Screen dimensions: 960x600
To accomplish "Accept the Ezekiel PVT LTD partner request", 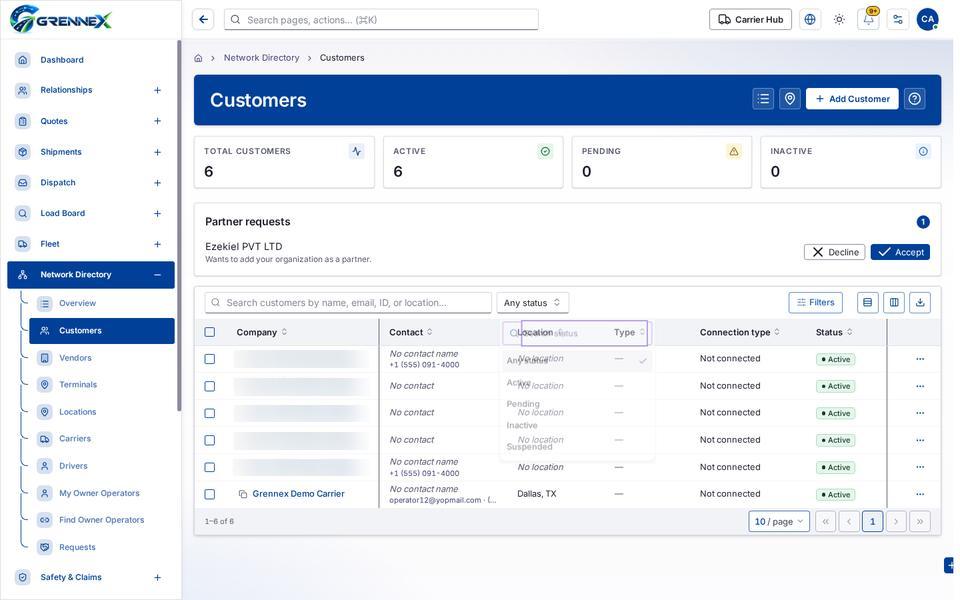I will click(x=900, y=252).
